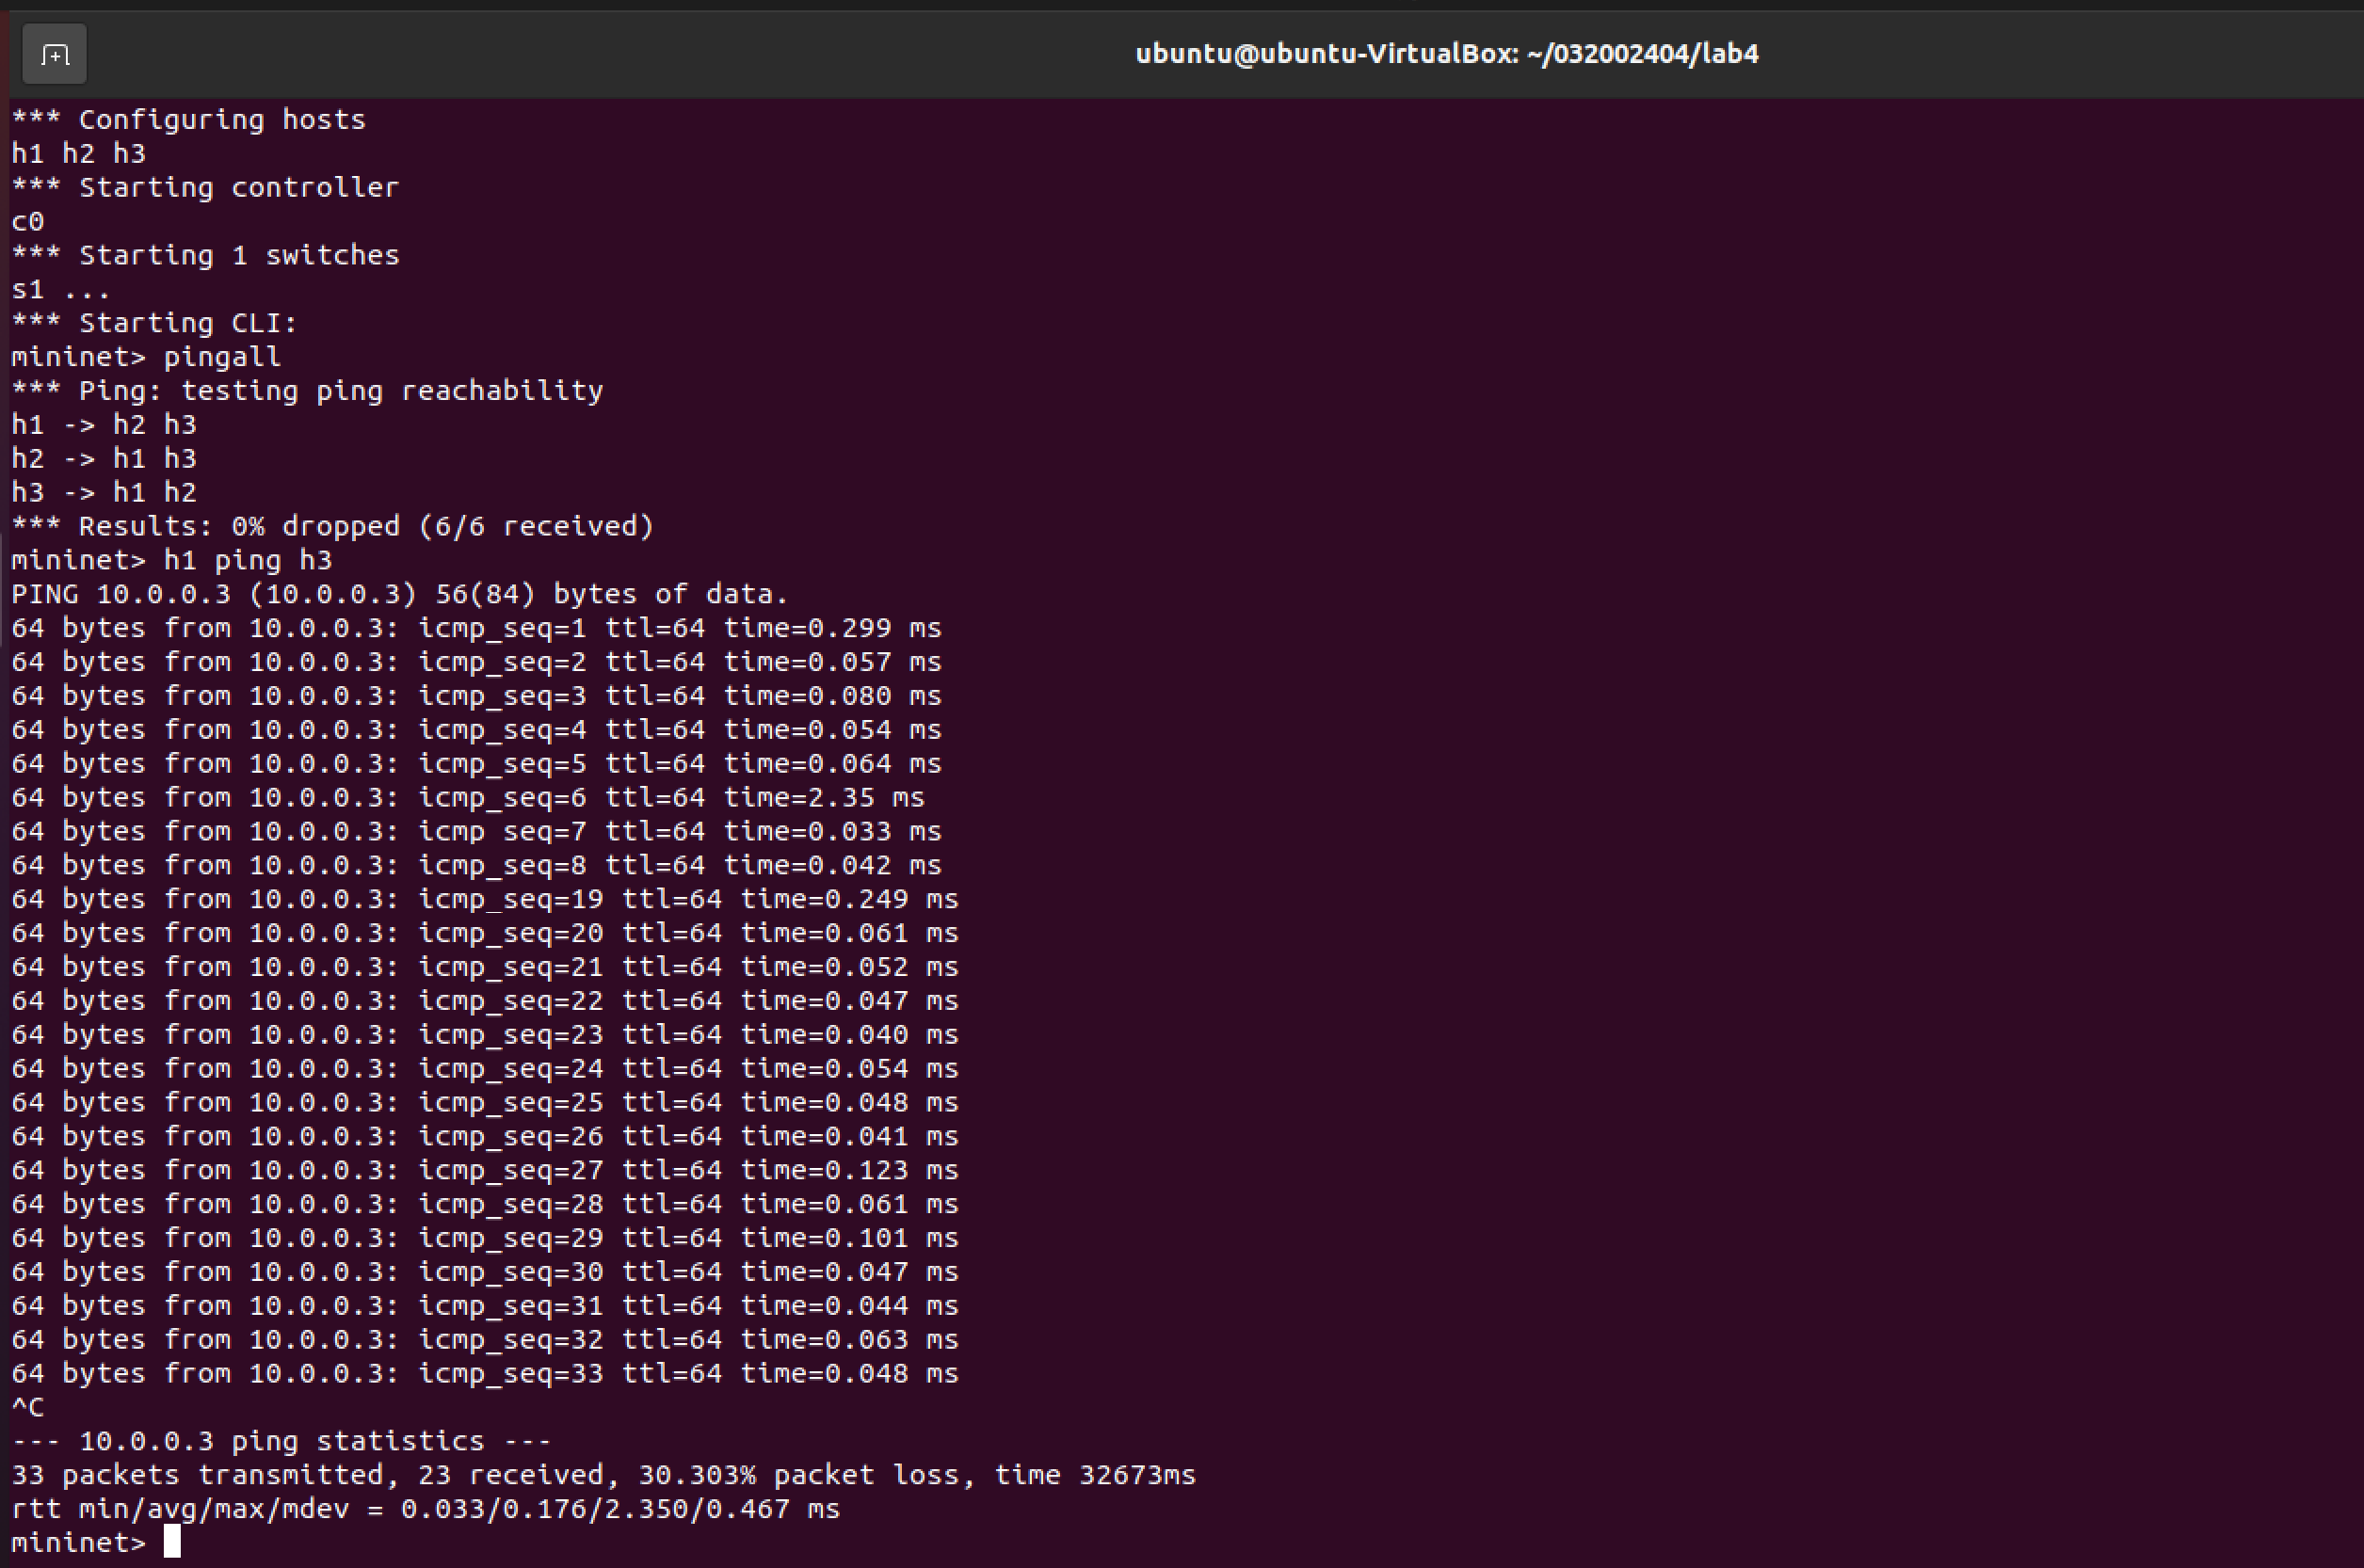Click the 'rtt min/avg/max/mdev' line
2364x1568 pixels.
pyautogui.click(x=425, y=1509)
